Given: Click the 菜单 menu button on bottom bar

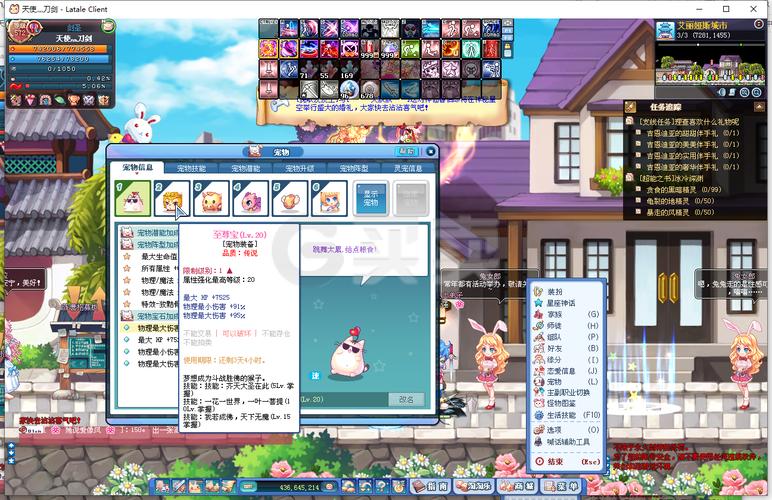Looking at the screenshot, I should (x=561, y=486).
